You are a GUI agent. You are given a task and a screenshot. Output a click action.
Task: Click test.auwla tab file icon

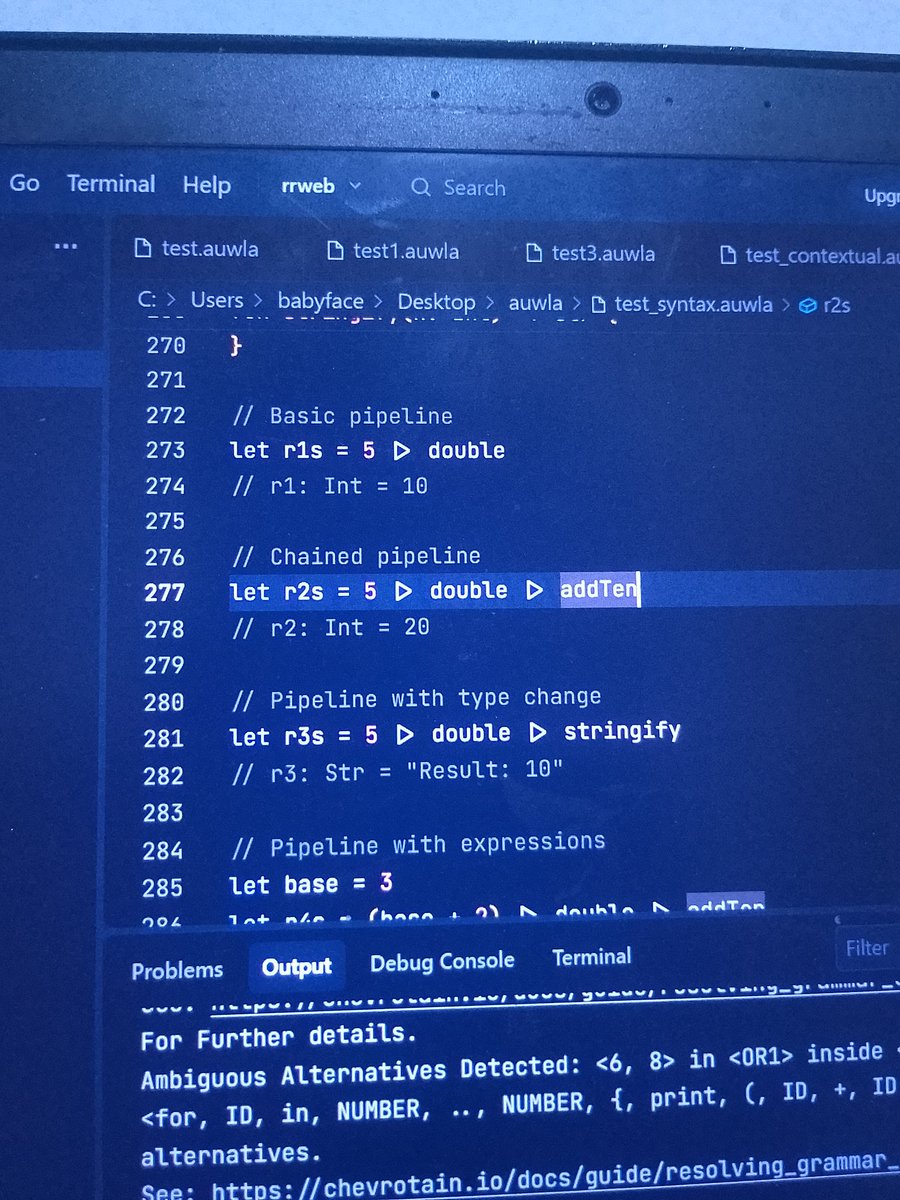(x=143, y=248)
